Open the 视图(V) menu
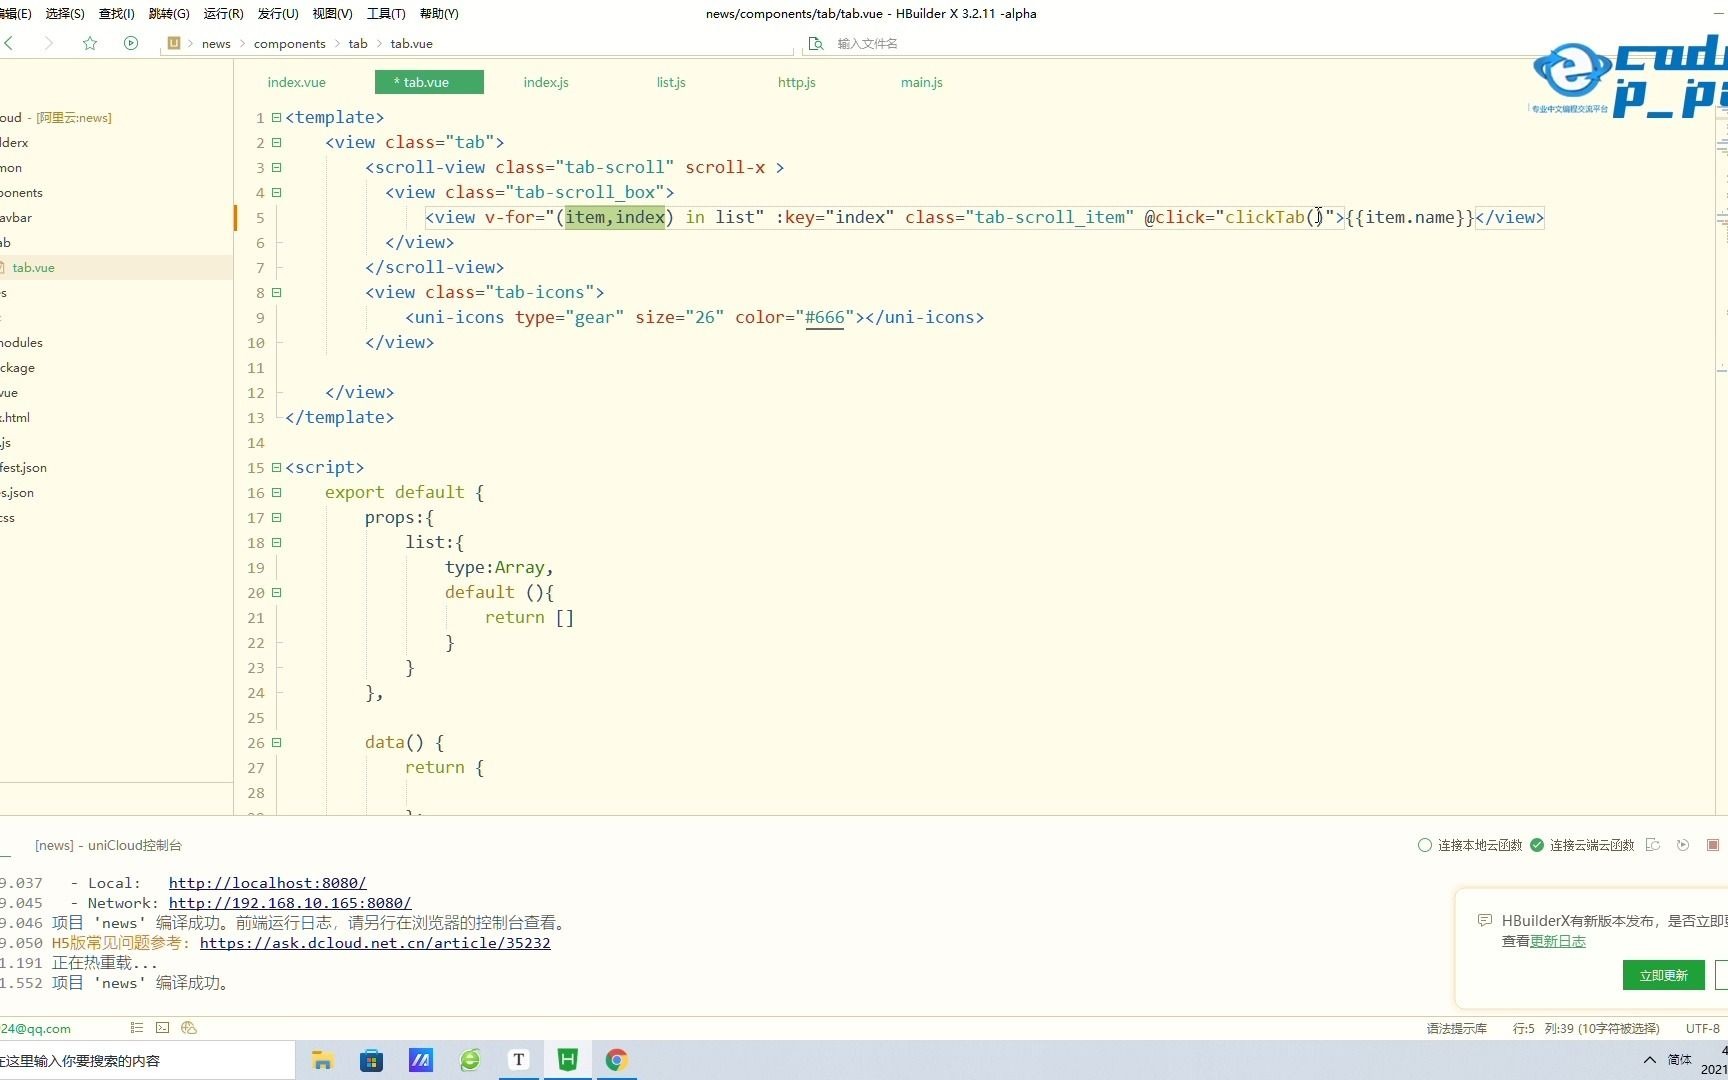This screenshot has width=1728, height=1080. [x=332, y=14]
